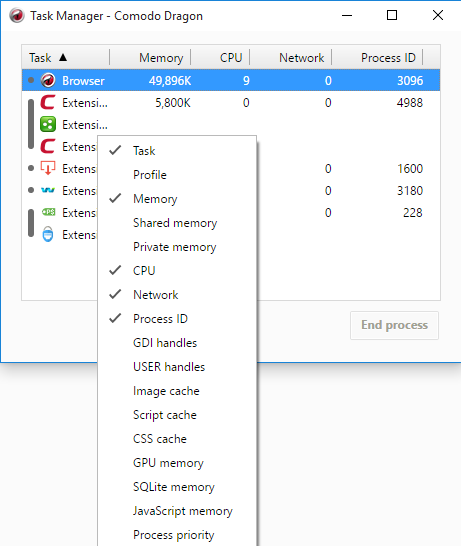The height and width of the screenshot is (546, 461).
Task: Uncheck the Memory column option
Action: pyautogui.click(x=155, y=199)
